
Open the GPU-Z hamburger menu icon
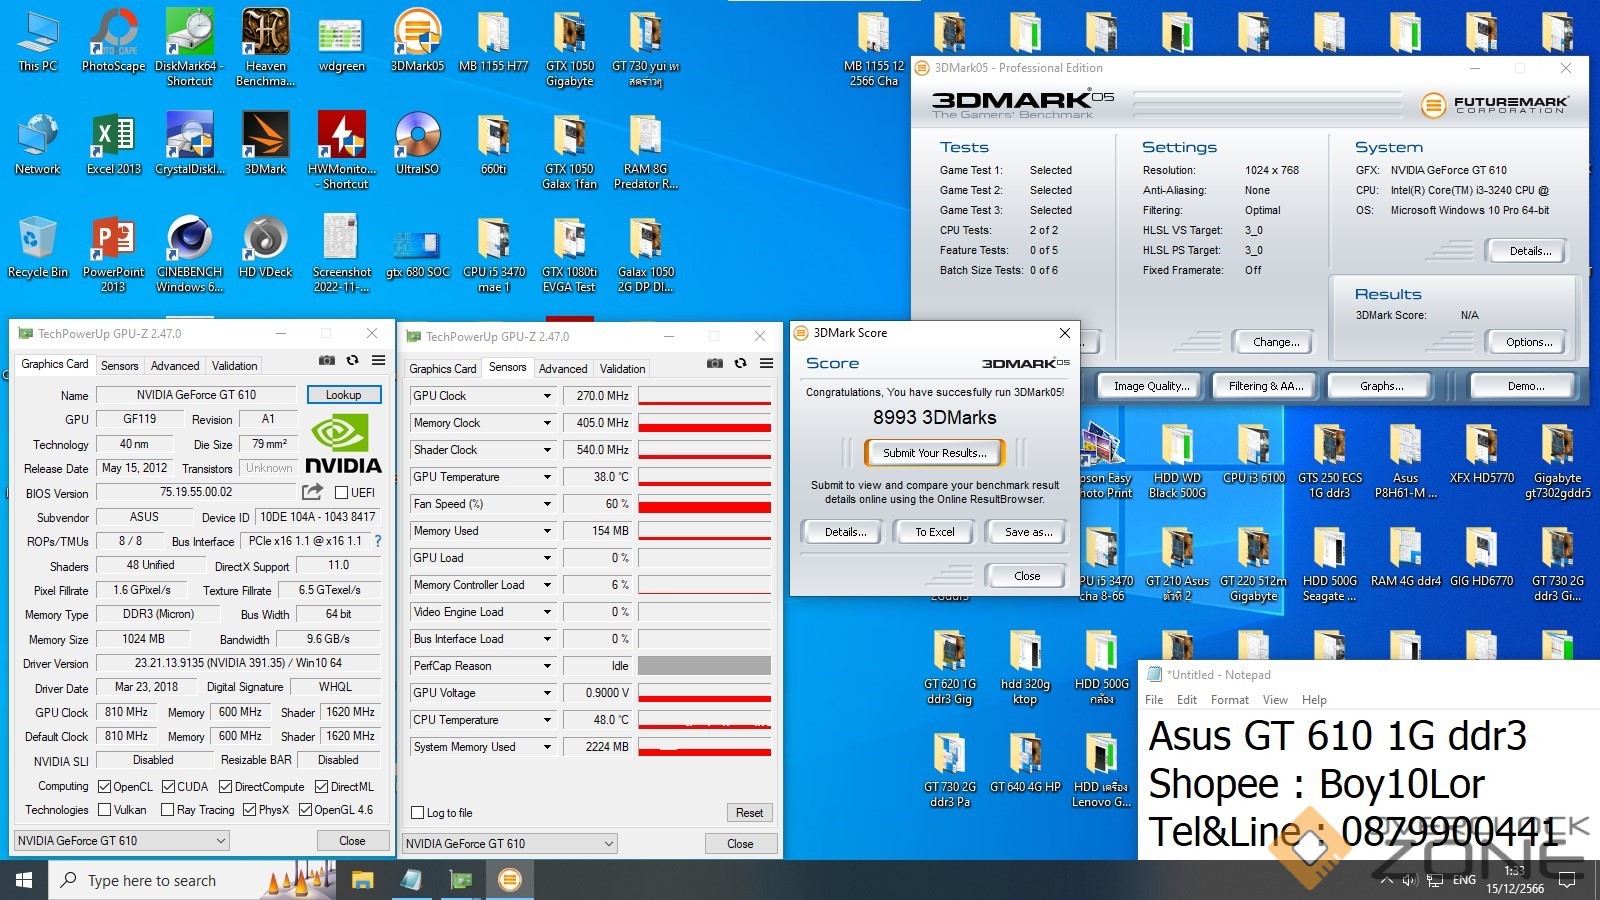click(378, 361)
